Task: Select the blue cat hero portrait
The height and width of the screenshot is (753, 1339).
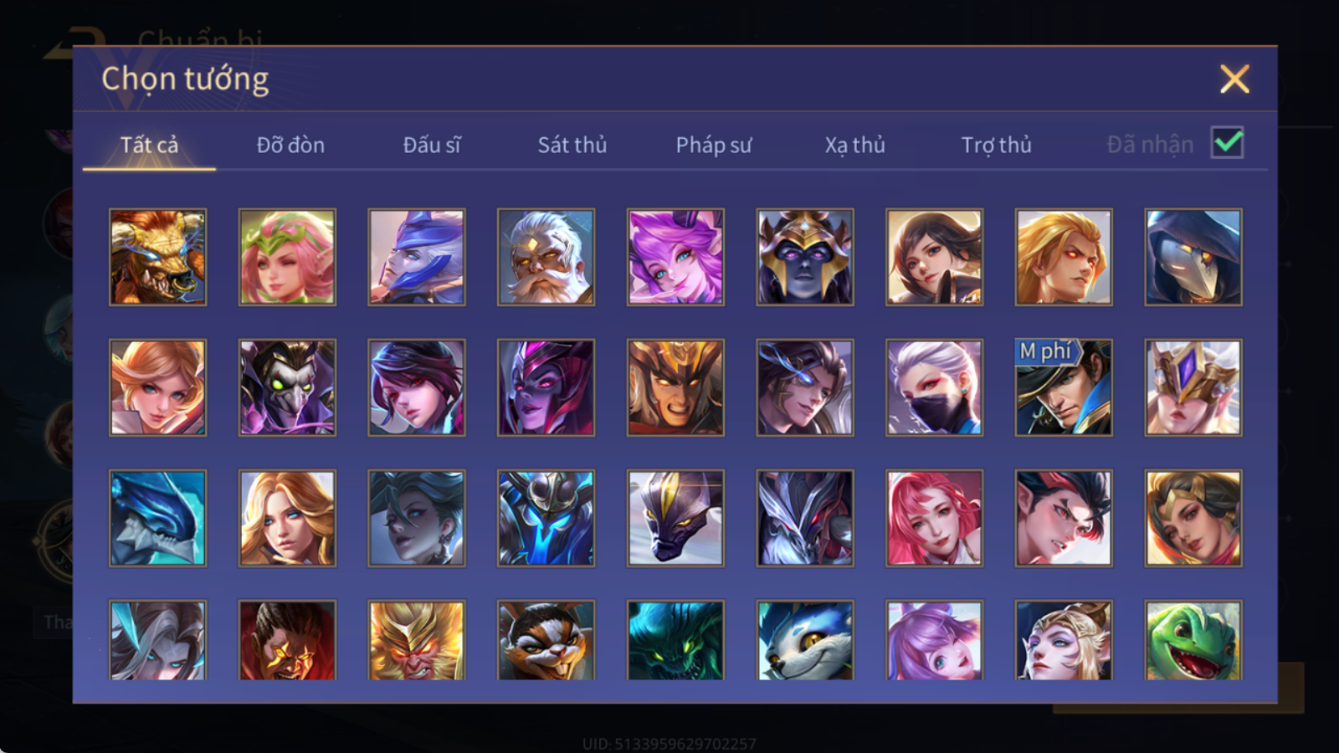Action: click(x=805, y=640)
